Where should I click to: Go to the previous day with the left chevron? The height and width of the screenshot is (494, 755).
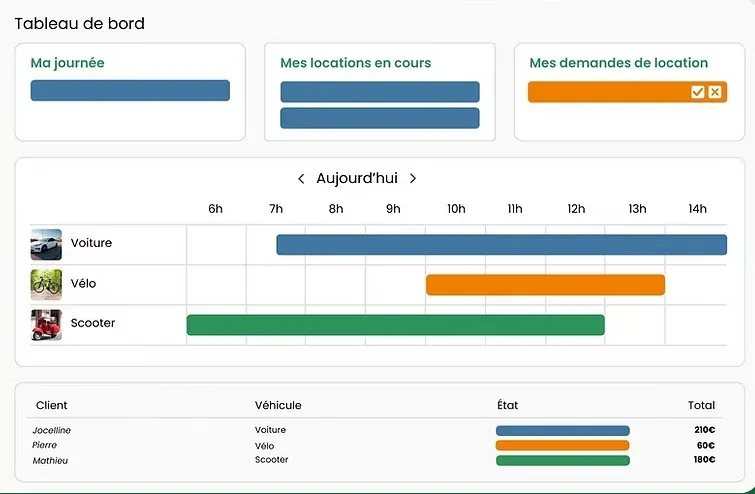point(301,179)
